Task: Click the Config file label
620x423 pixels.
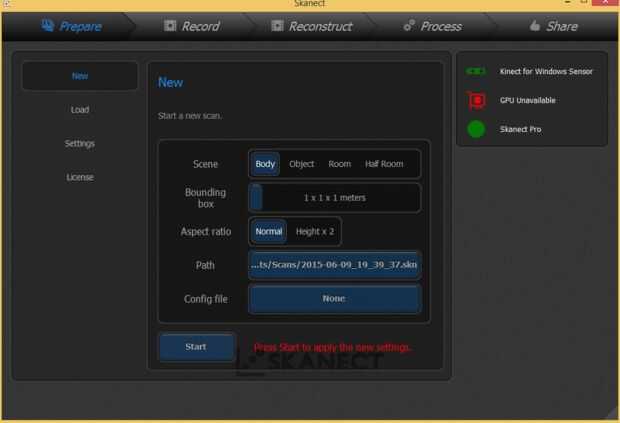Action: 206,299
